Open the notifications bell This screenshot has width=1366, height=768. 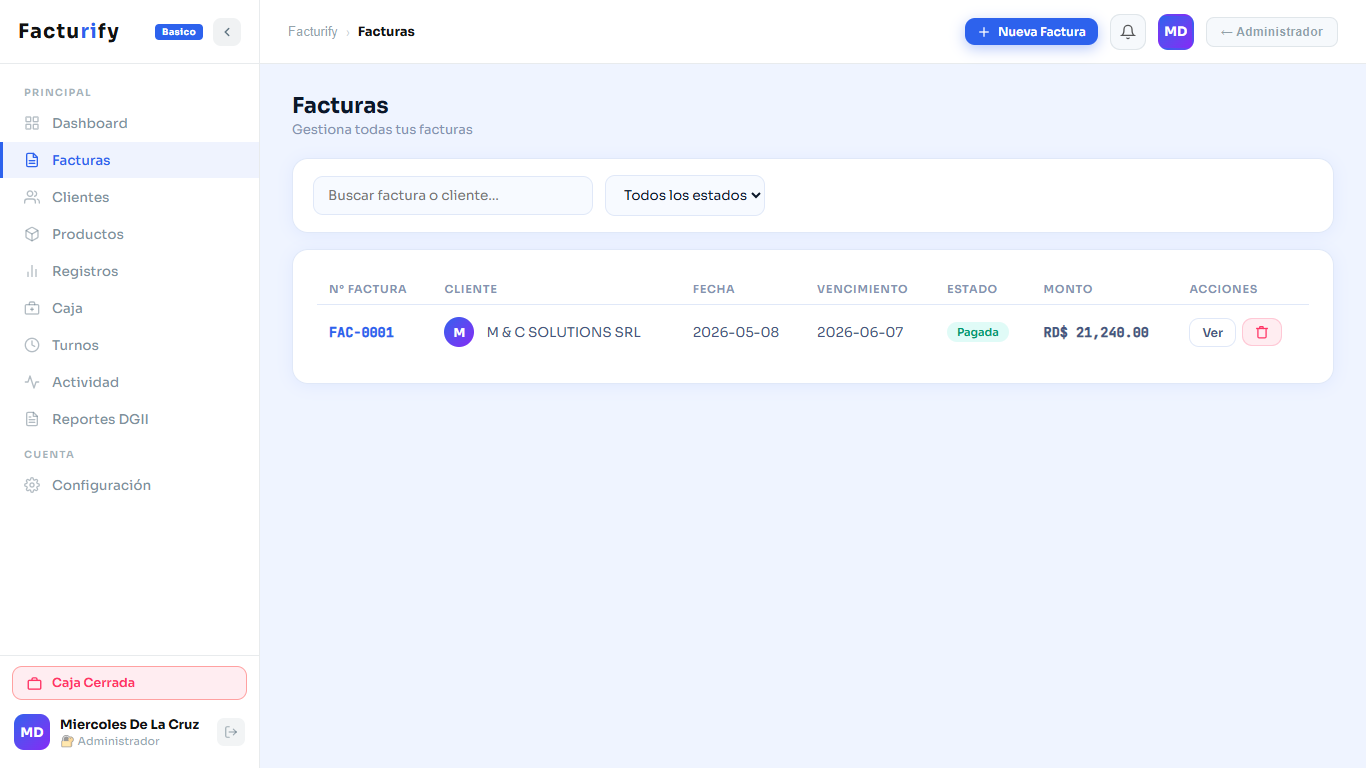[1128, 32]
